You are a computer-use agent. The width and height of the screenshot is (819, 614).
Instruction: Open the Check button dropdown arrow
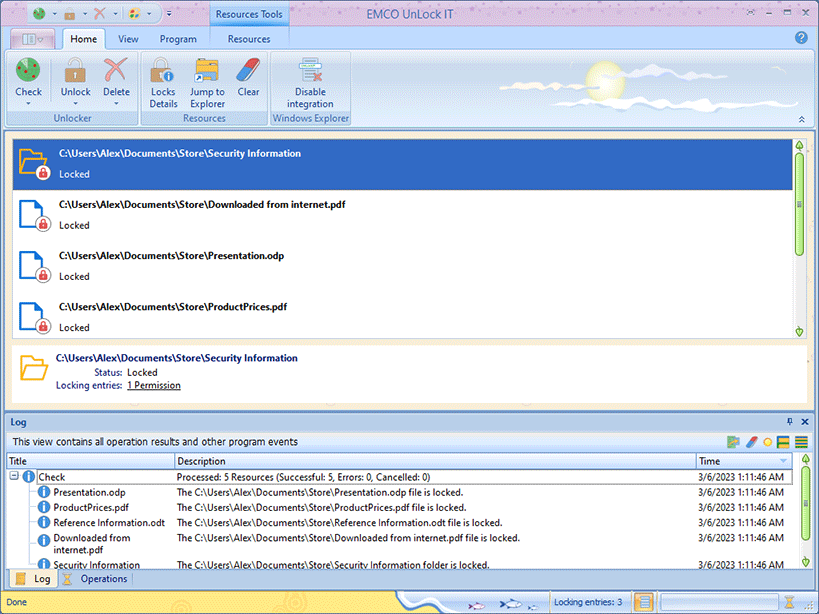[x=28, y=103]
